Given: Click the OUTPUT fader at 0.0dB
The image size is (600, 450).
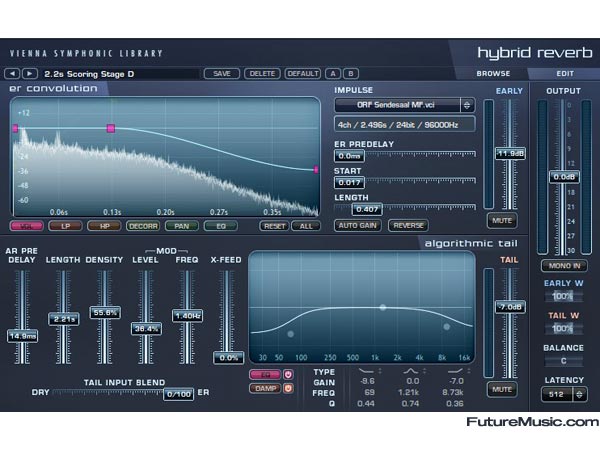Looking at the screenshot, I should (564, 177).
